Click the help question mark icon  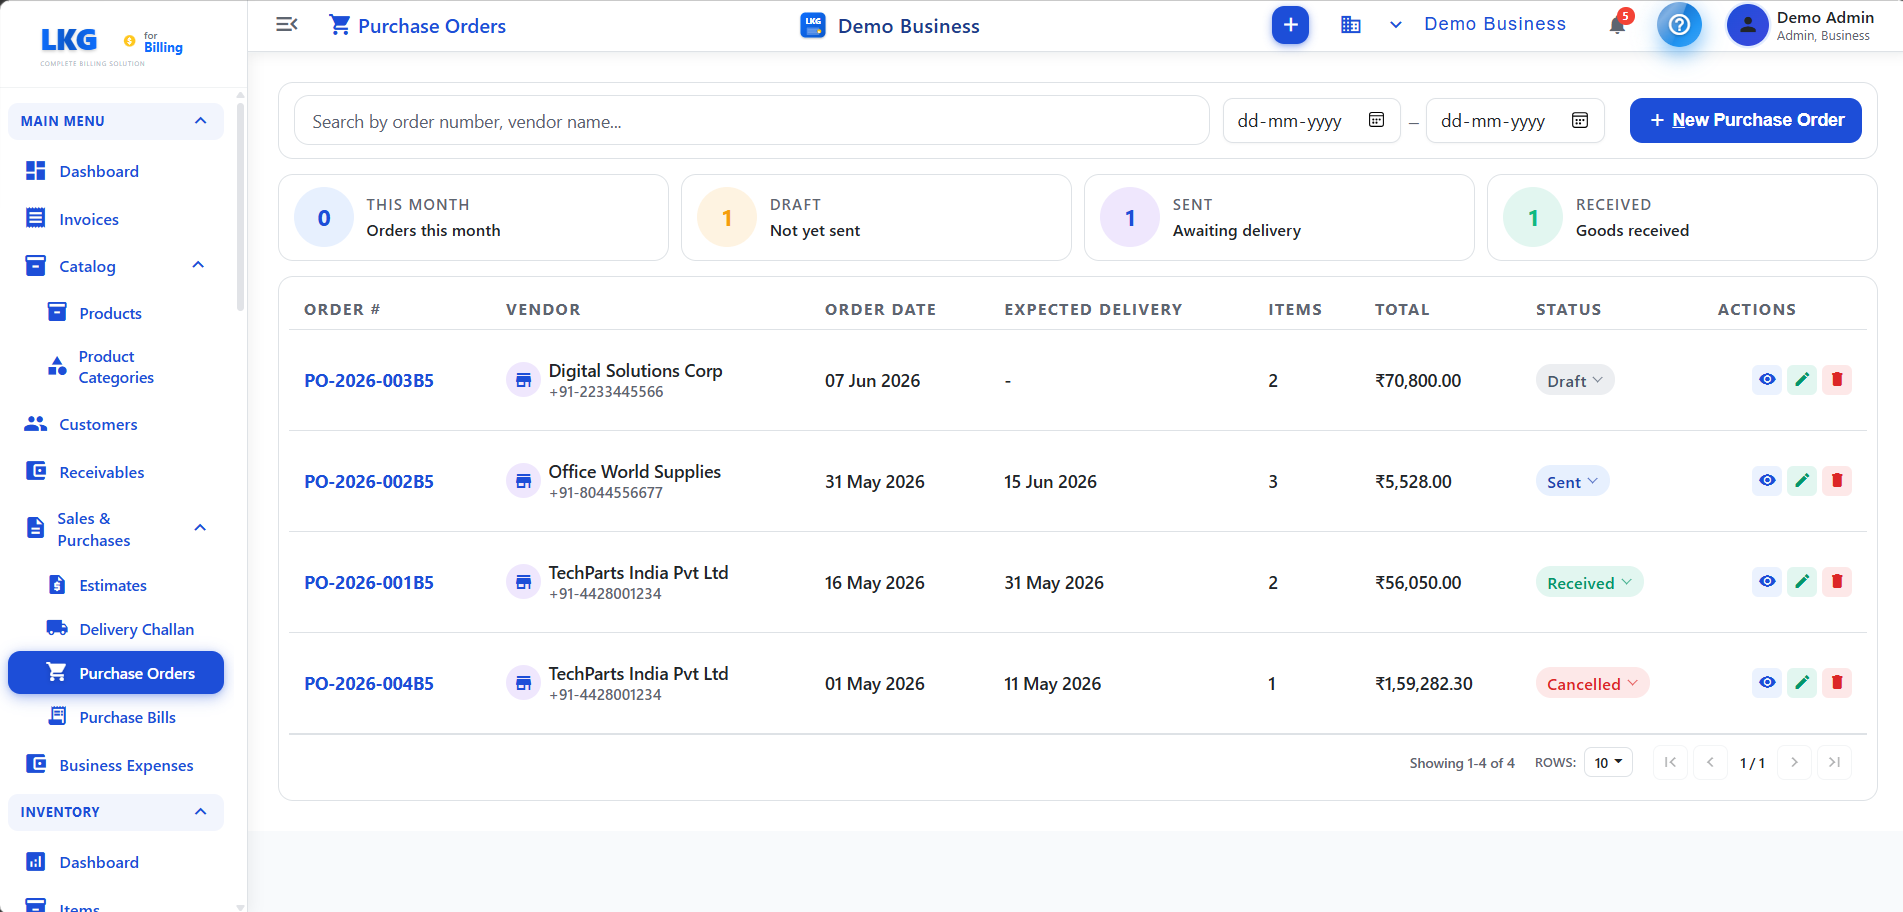click(1679, 25)
